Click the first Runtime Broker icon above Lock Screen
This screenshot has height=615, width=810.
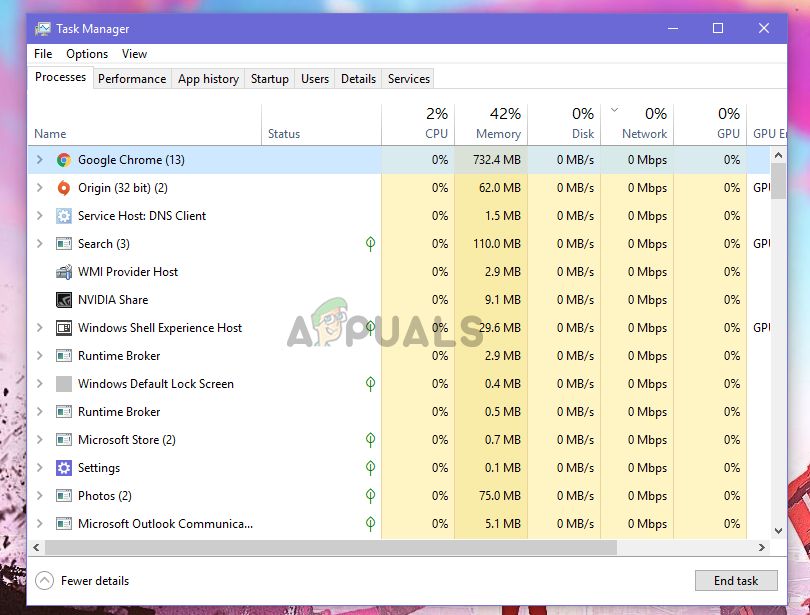point(64,356)
